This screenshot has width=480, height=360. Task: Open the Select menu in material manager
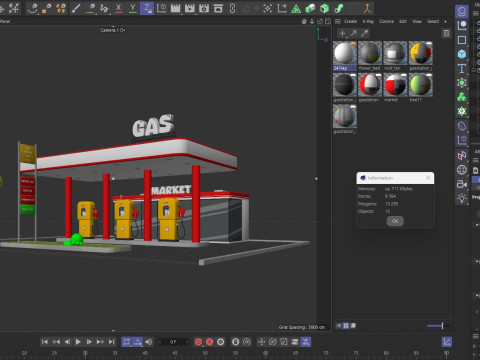(x=433, y=21)
